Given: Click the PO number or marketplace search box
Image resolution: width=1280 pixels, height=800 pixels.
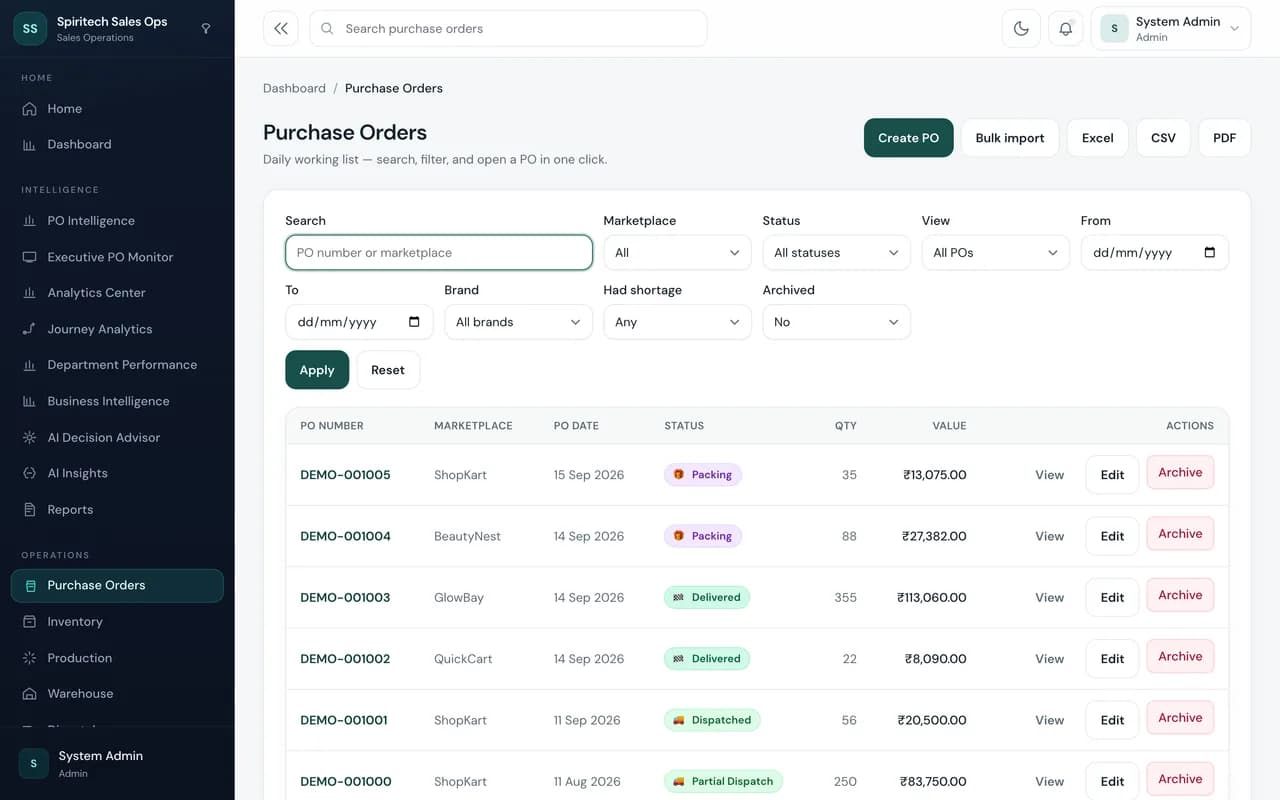Looking at the screenshot, I should coord(439,253).
